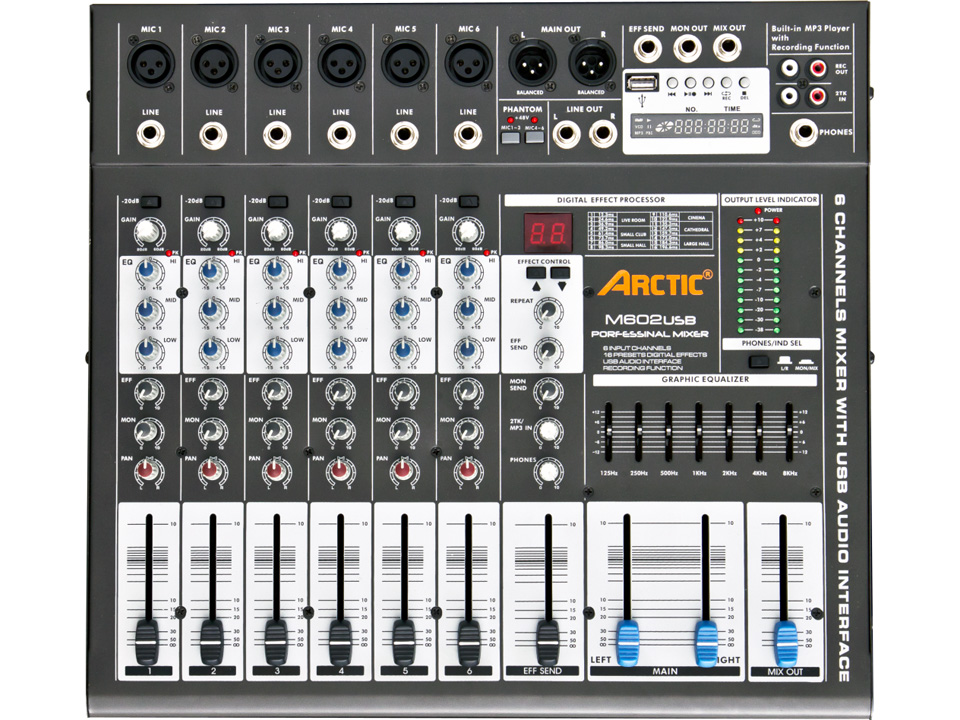Click the blue MID EQ knob on channel 3
Image resolution: width=960 pixels, height=720 pixels.
[x=274, y=311]
